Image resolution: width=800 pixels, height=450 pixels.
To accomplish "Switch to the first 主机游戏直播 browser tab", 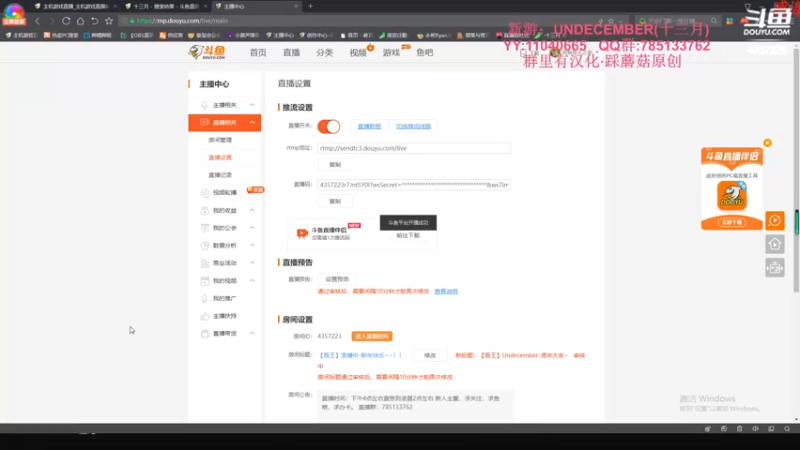I will 76,6.
